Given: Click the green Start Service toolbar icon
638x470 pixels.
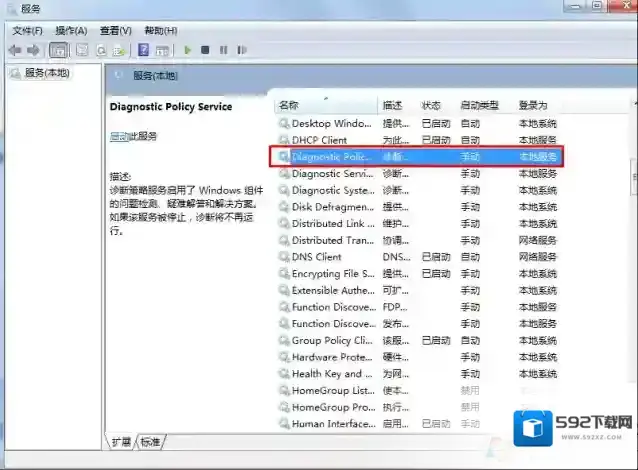Looking at the screenshot, I should click(188, 50).
